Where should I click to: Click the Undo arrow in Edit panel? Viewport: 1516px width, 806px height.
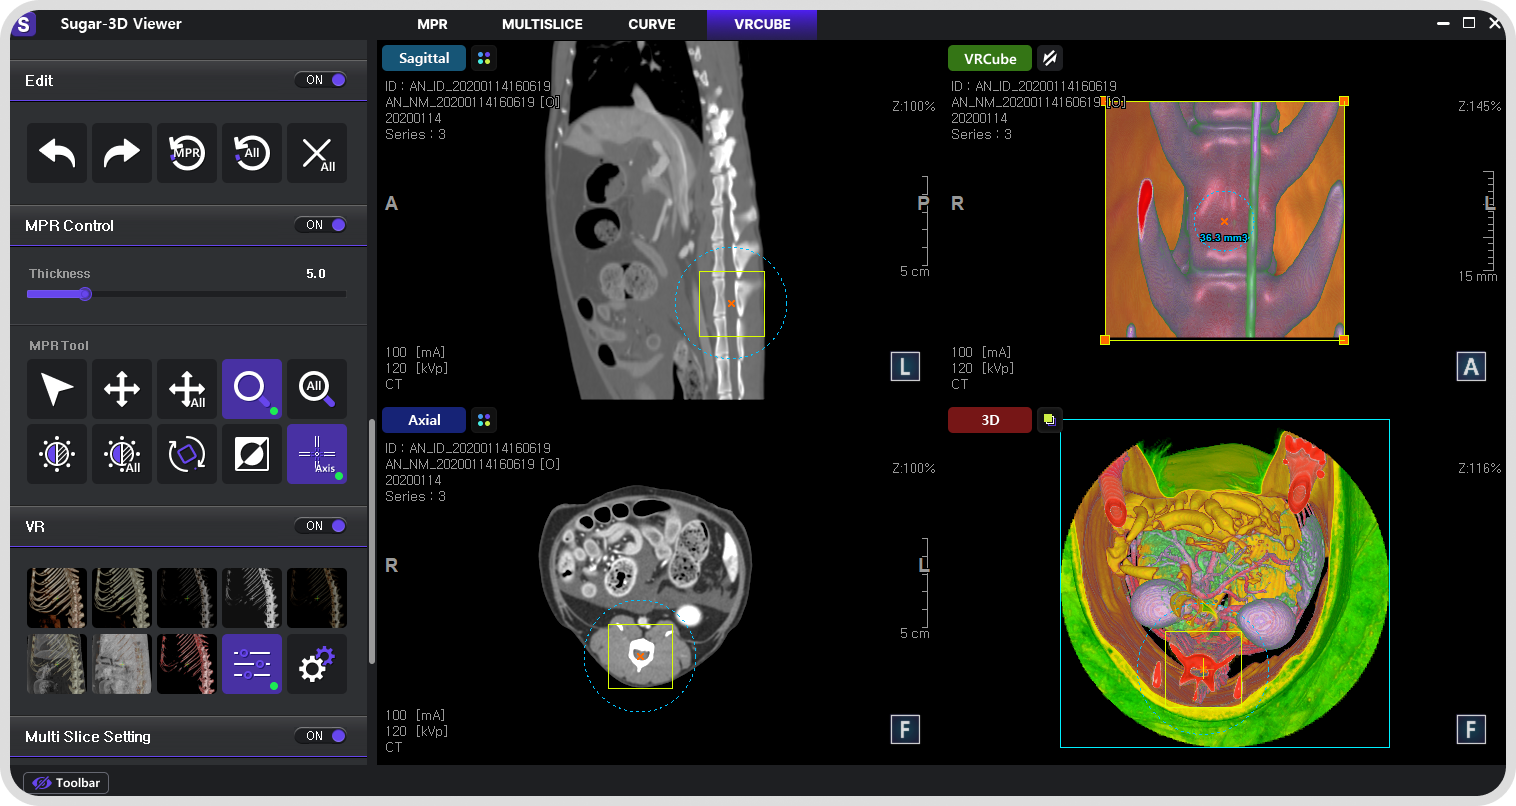point(57,153)
